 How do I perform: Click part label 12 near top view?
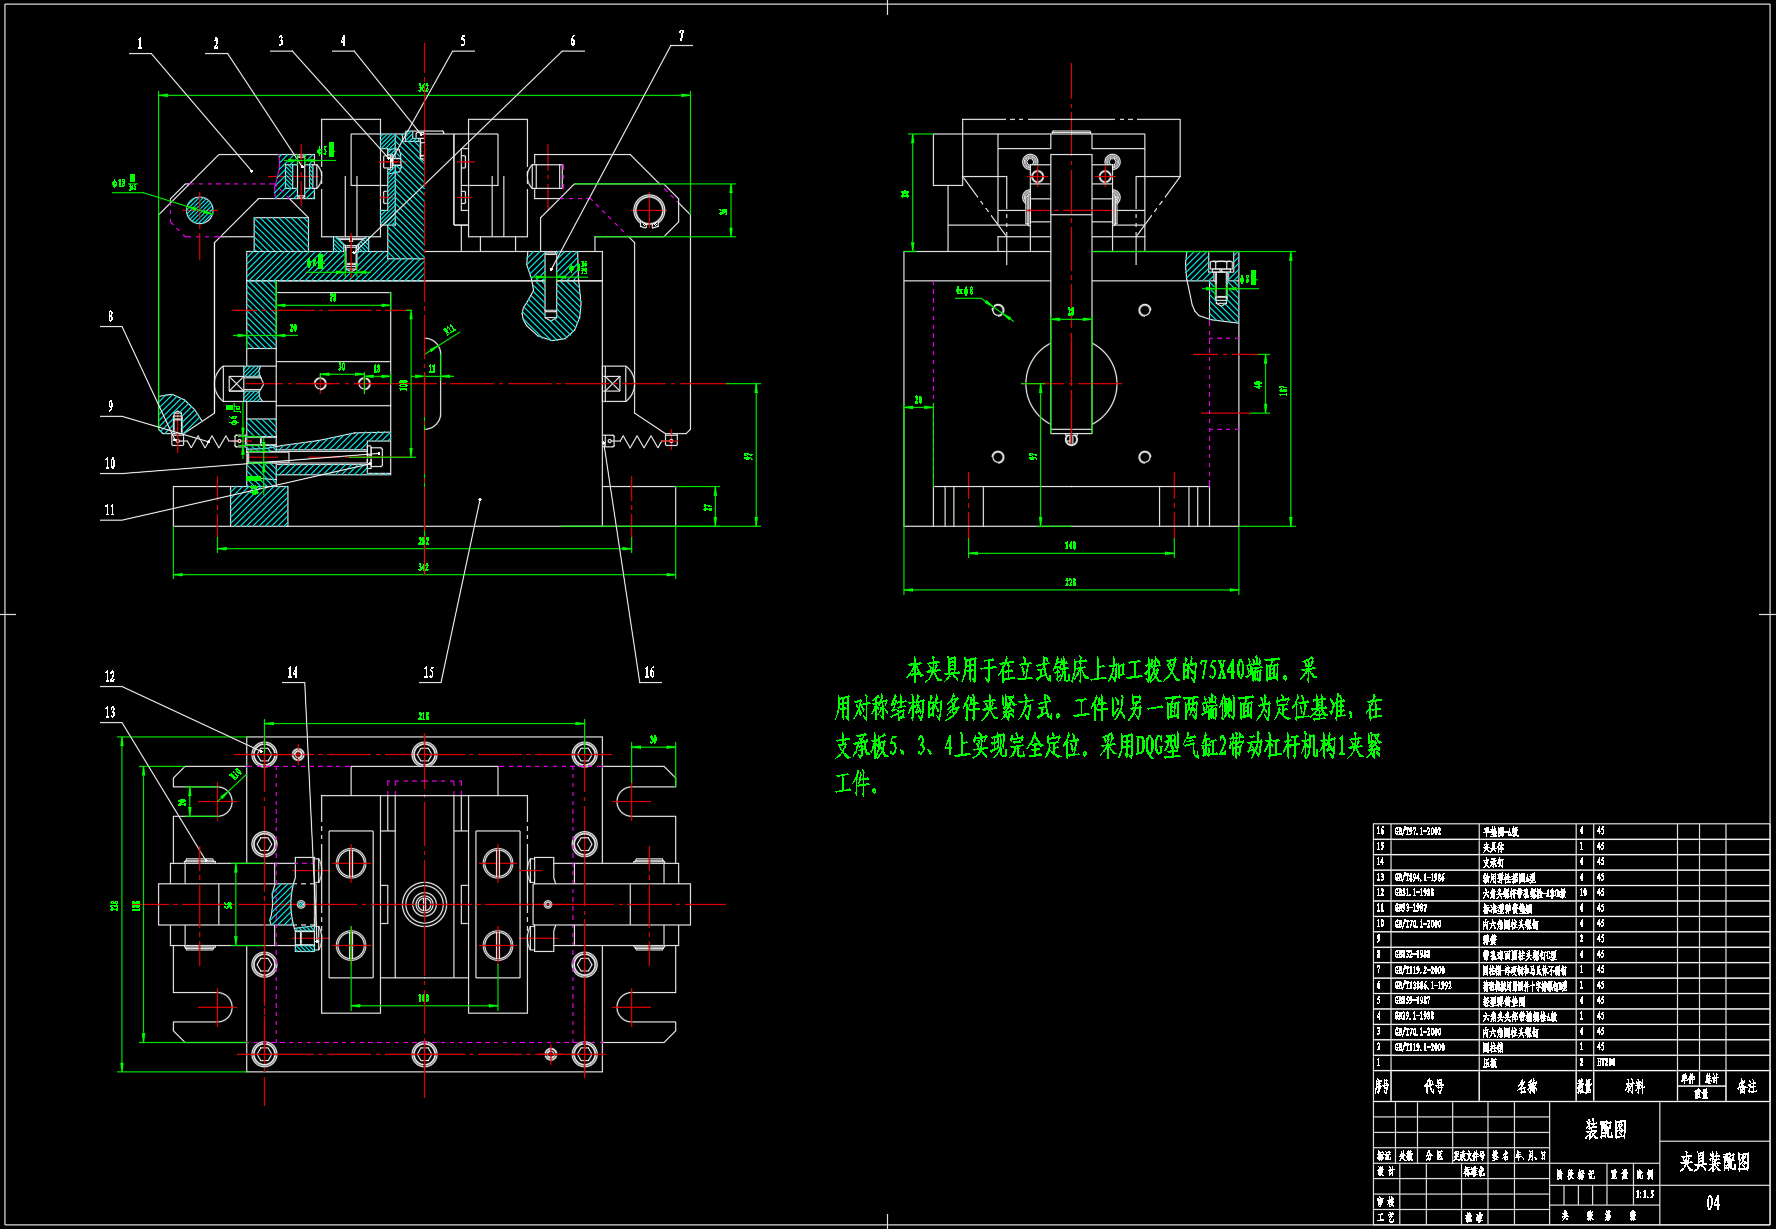pyautogui.click(x=110, y=676)
